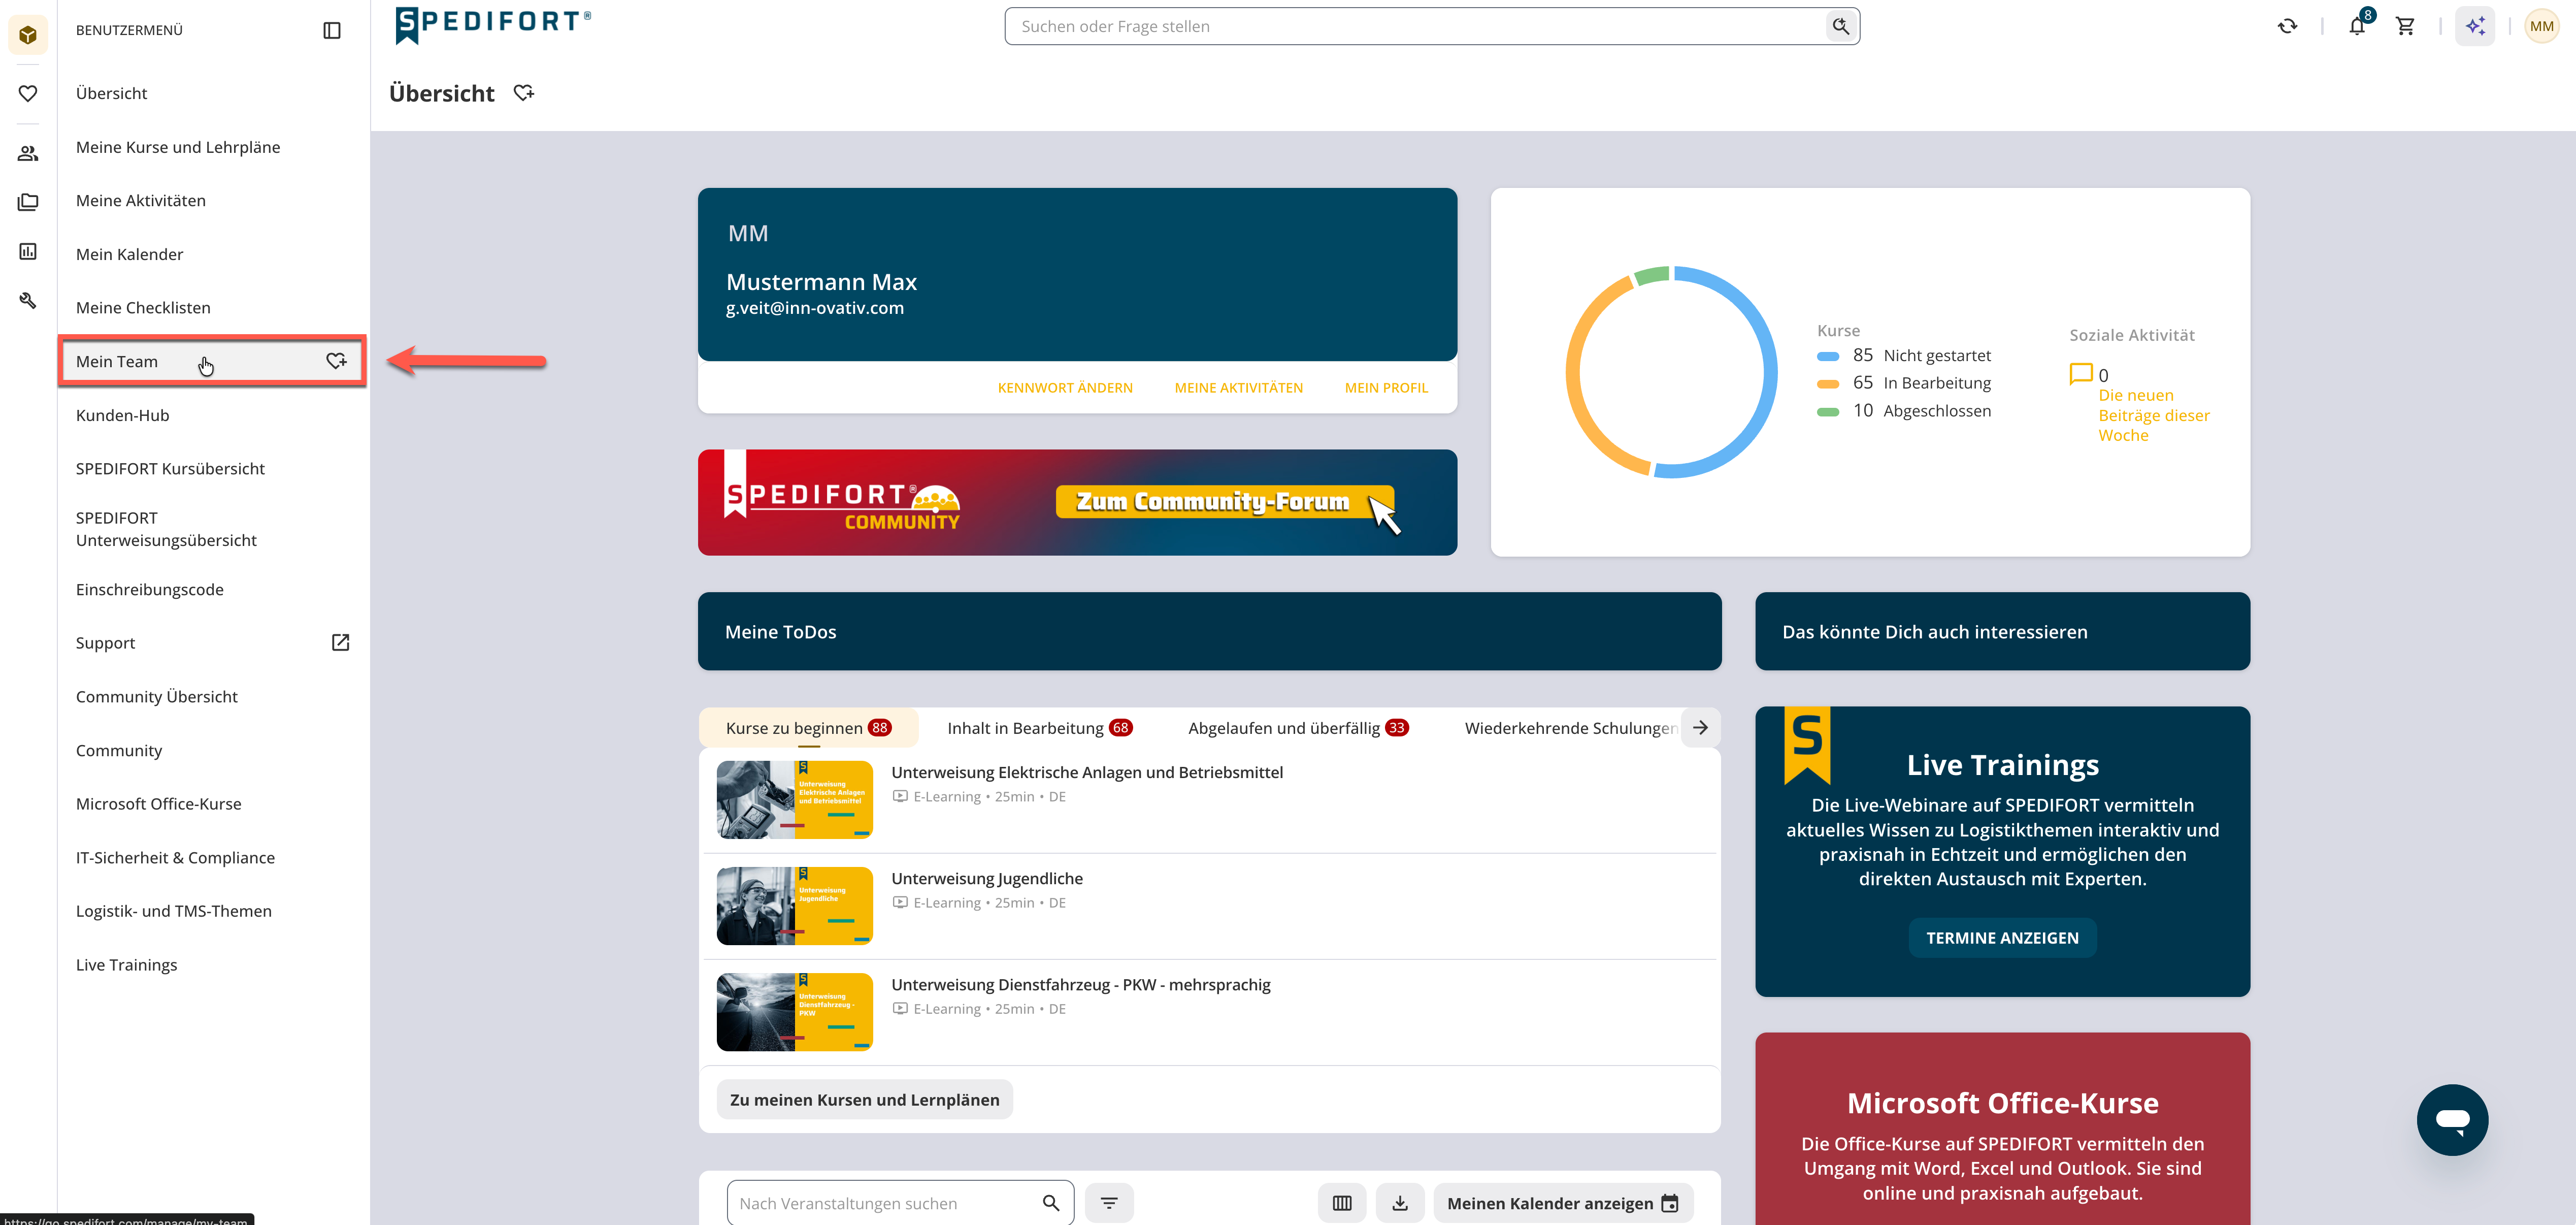Screen dimensions: 2576x1225
Task: Click the search magnifier in top search bar
Action: [x=1841, y=26]
